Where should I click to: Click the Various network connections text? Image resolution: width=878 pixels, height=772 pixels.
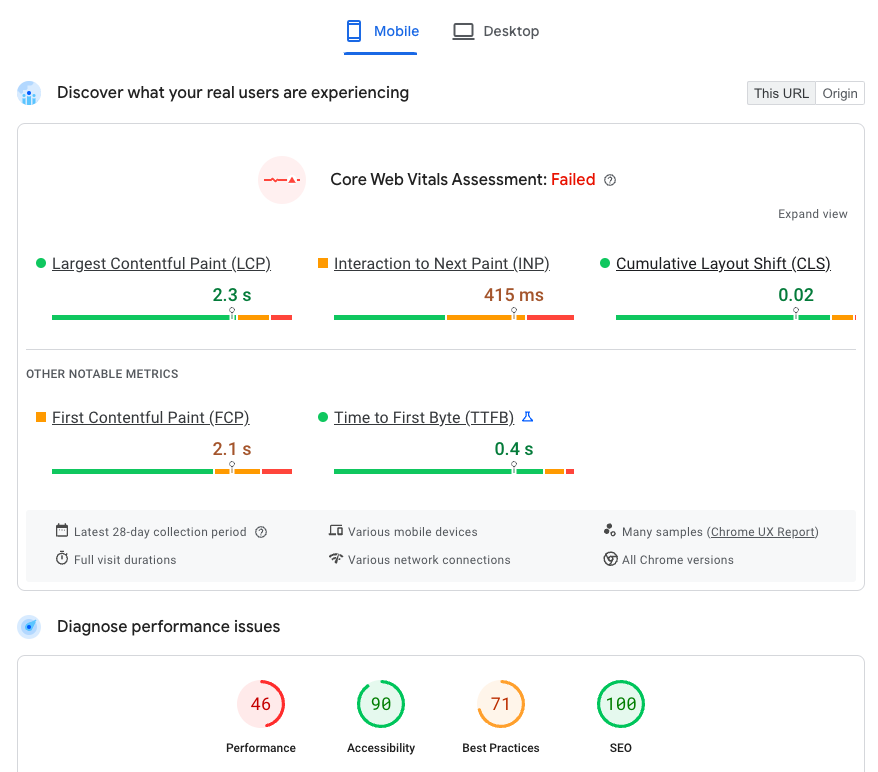point(429,560)
